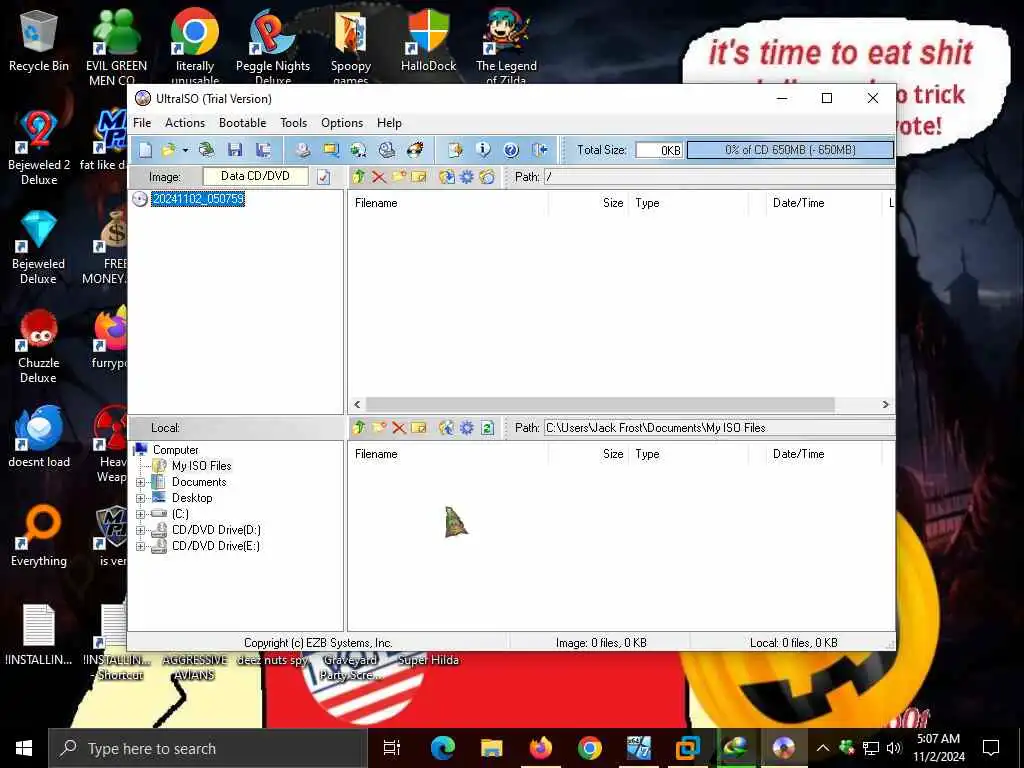Click the Register toolbar icon
Image resolution: width=1024 pixels, height=768 pixels.
coord(455,150)
